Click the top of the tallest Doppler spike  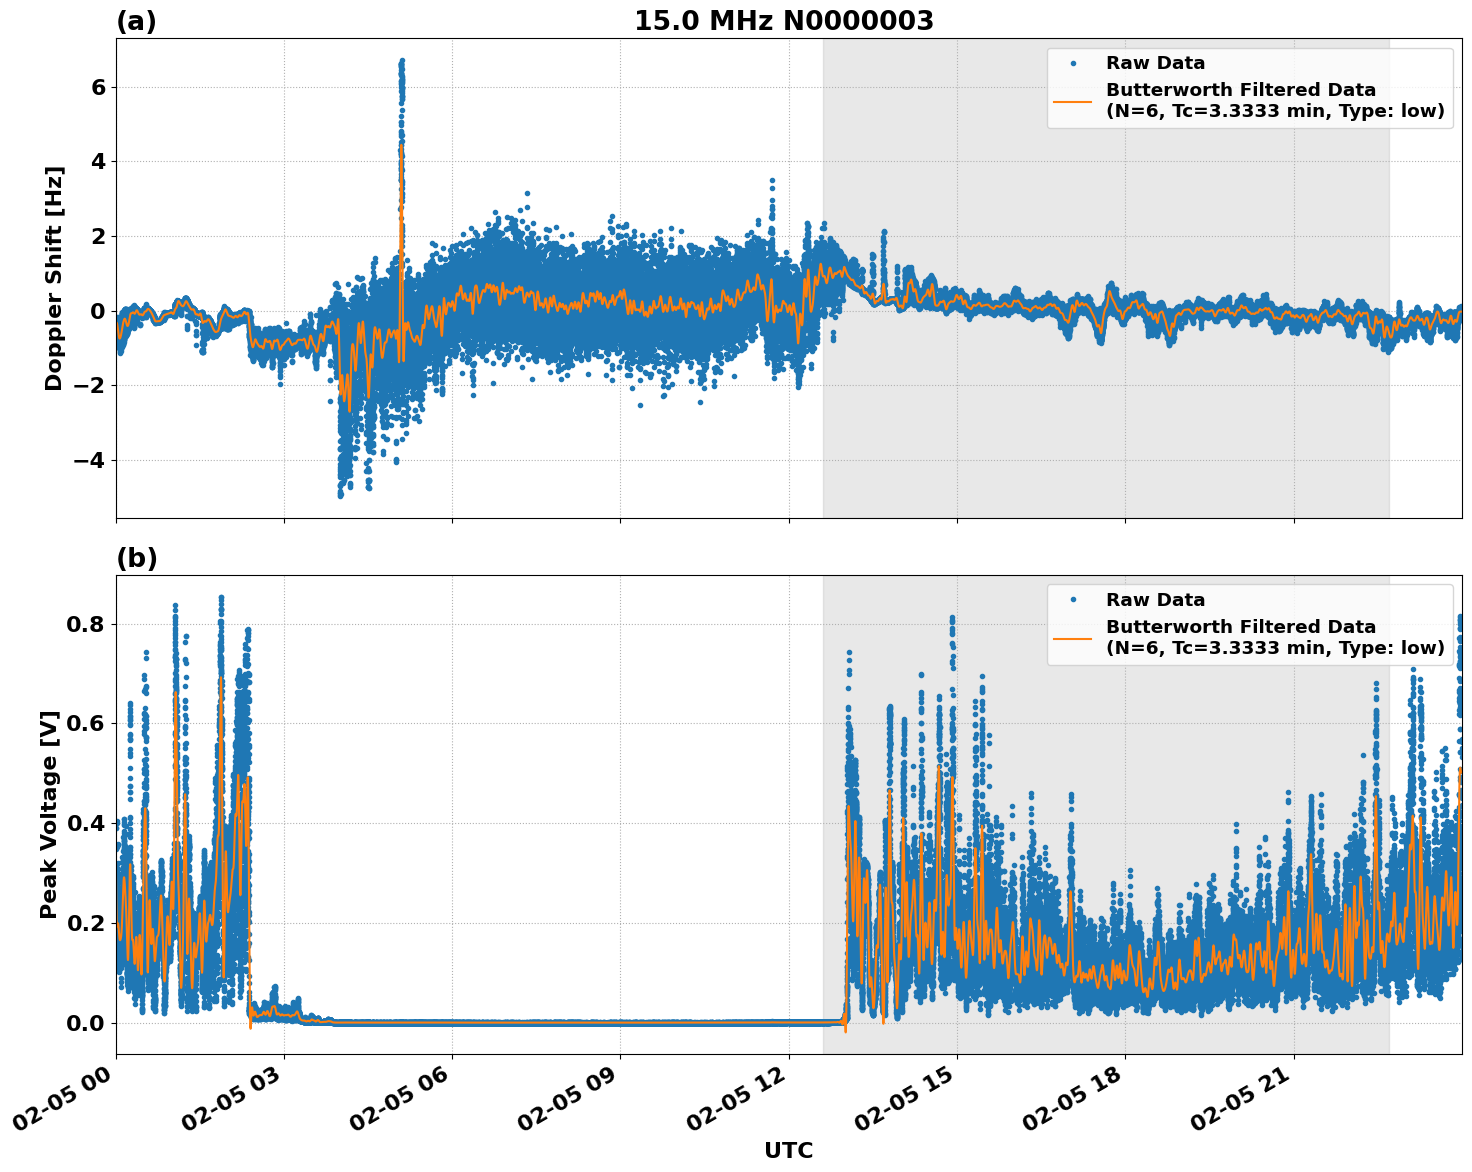tap(402, 61)
